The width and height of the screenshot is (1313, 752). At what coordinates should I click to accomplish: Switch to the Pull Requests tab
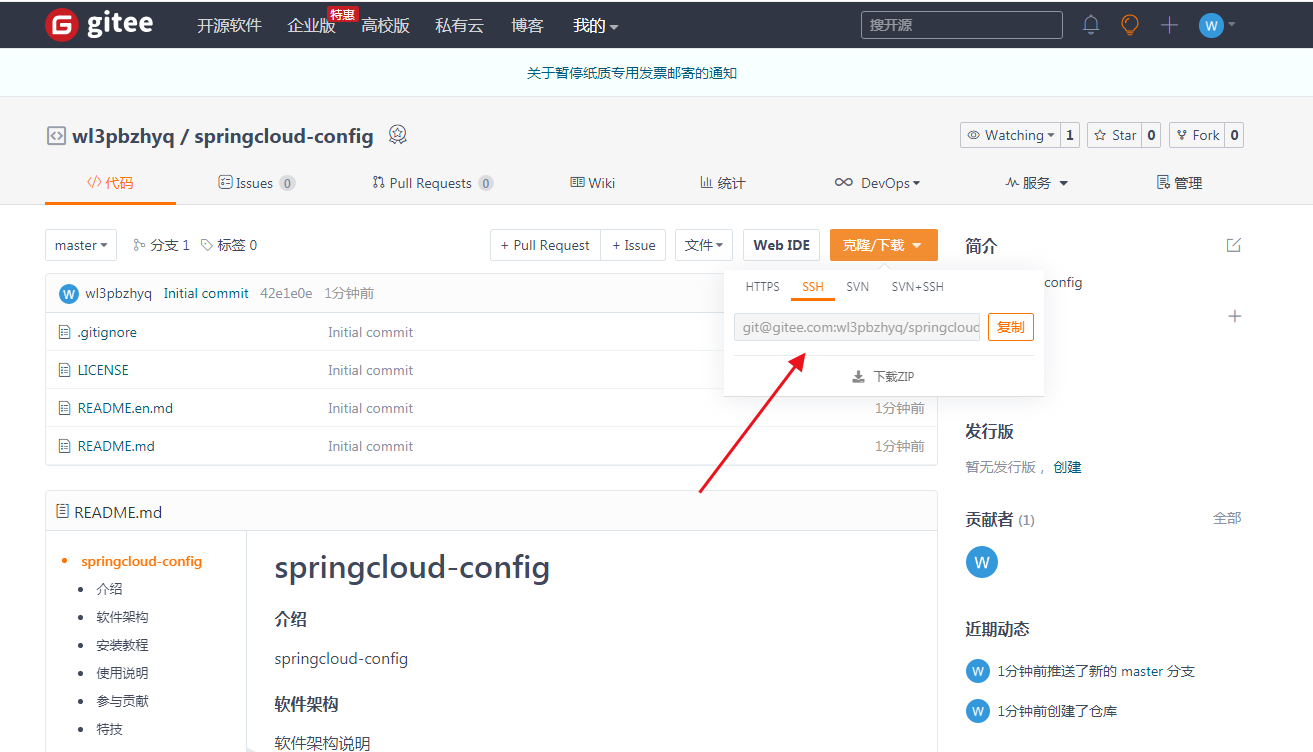[433, 183]
